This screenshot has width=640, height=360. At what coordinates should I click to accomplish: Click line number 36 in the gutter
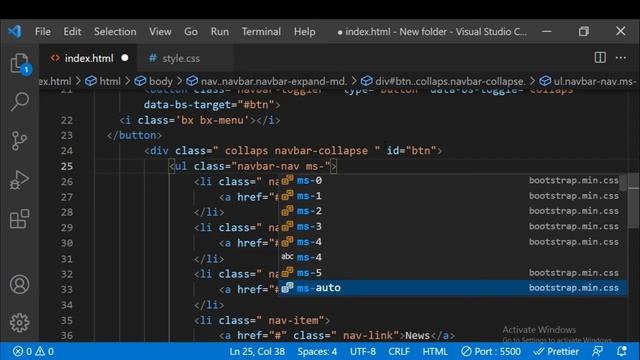coord(67,336)
